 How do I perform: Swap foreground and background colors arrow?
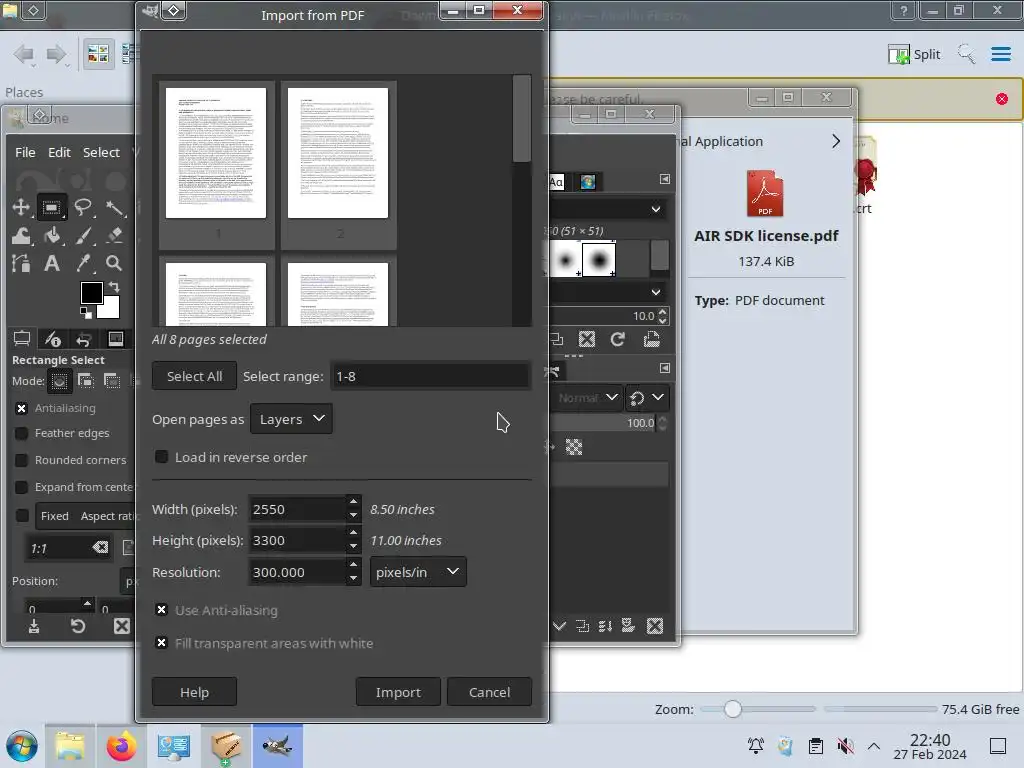click(x=114, y=287)
